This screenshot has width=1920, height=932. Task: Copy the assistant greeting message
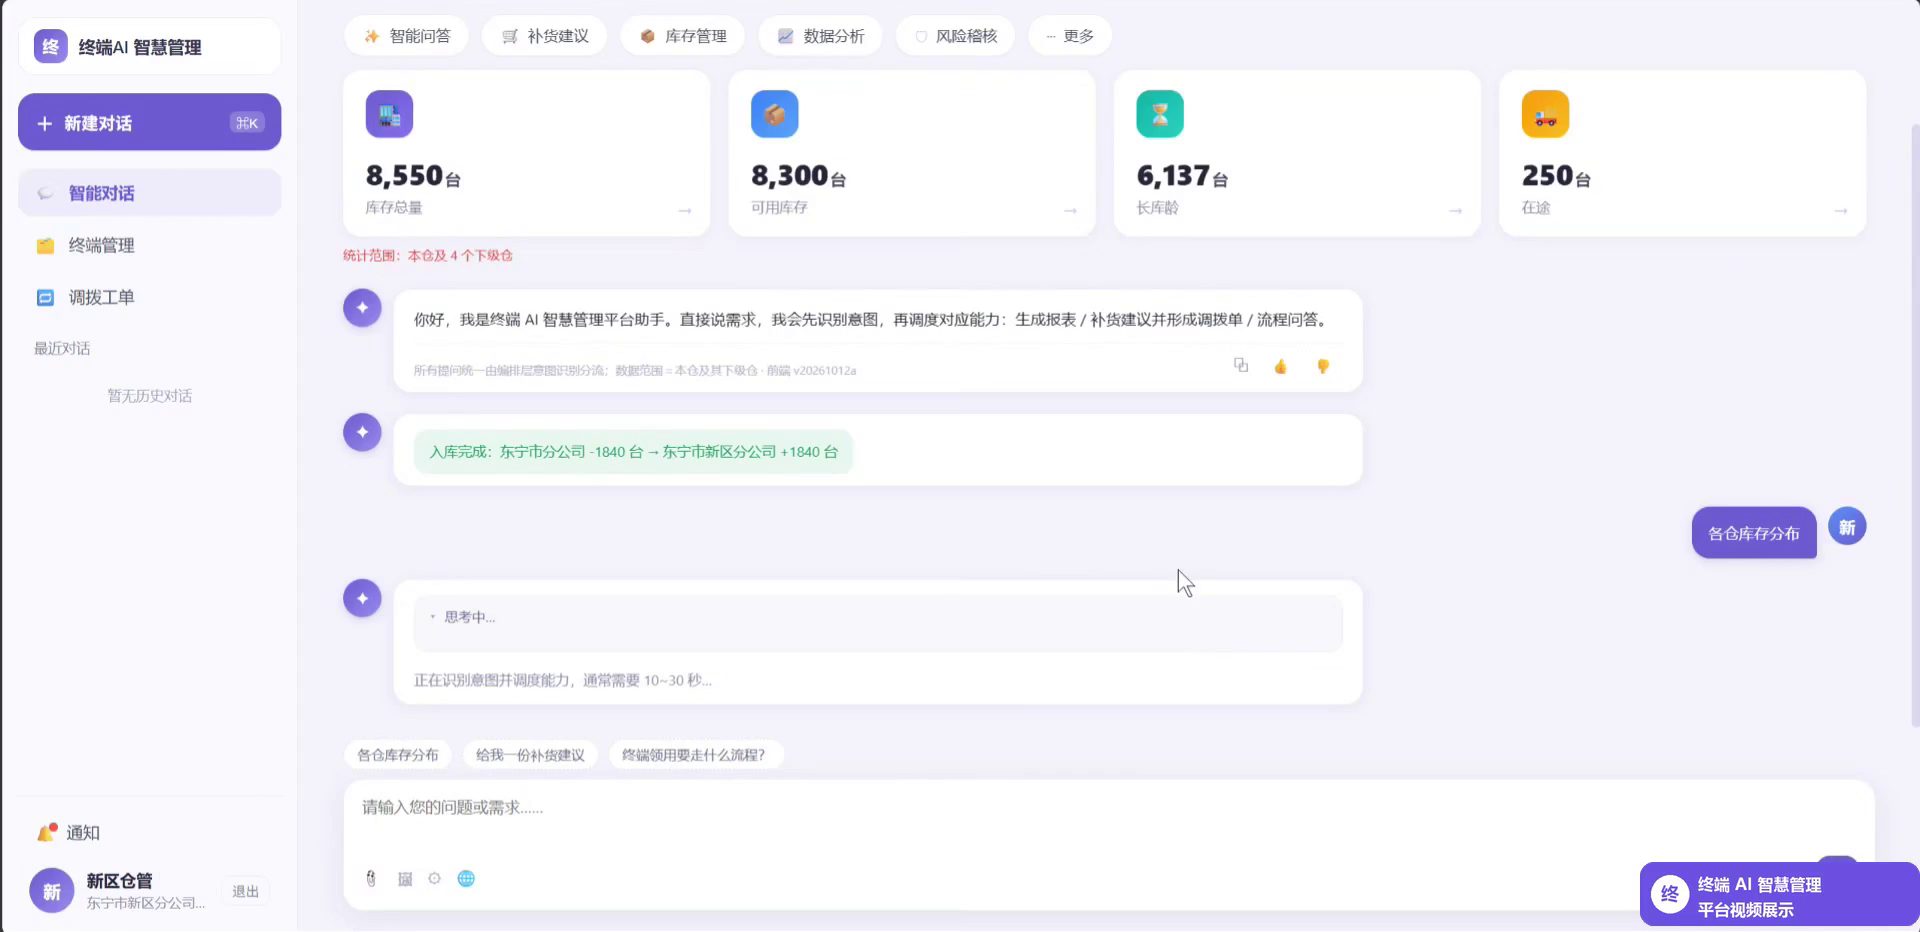(1241, 366)
